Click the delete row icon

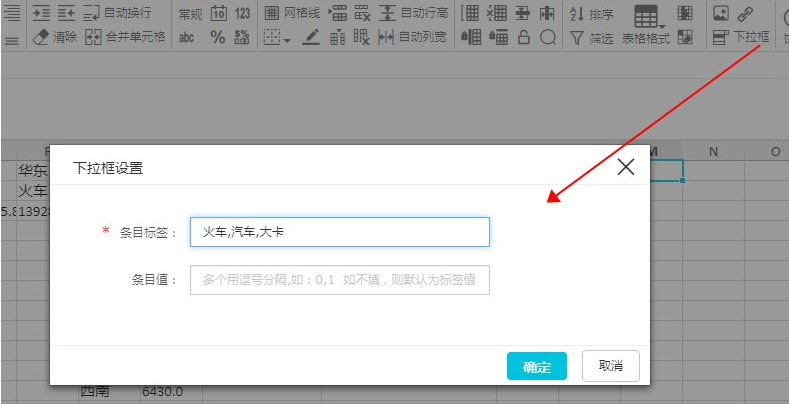pyautogui.click(x=362, y=14)
